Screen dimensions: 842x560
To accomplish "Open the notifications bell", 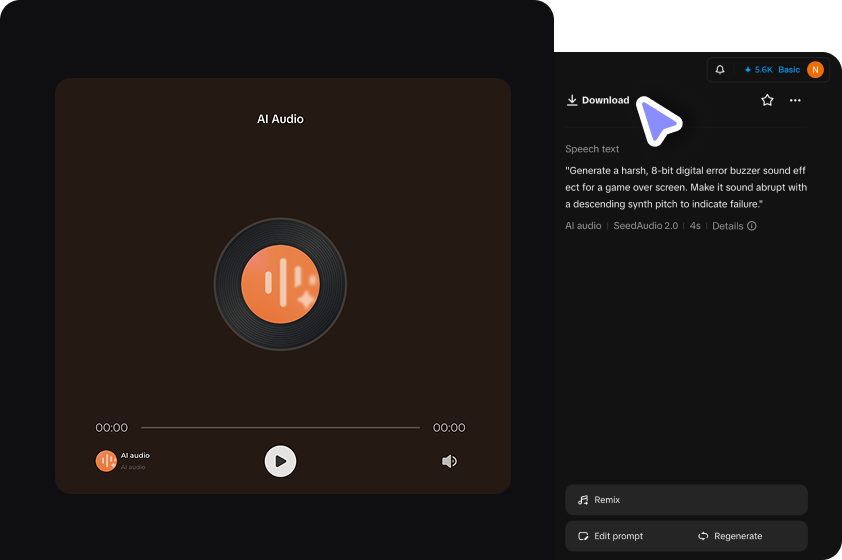I will [720, 70].
